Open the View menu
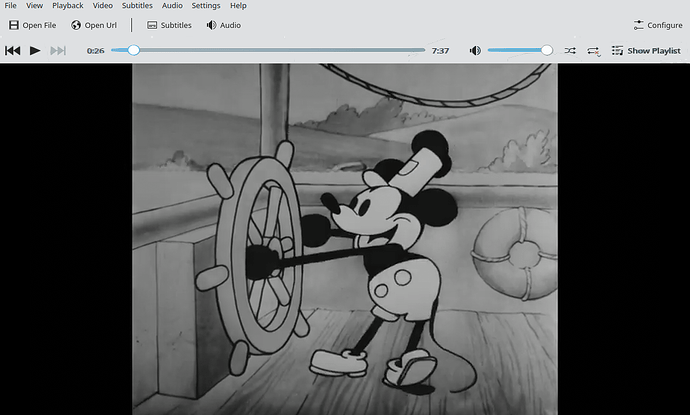The width and height of the screenshot is (690, 415). click(34, 6)
